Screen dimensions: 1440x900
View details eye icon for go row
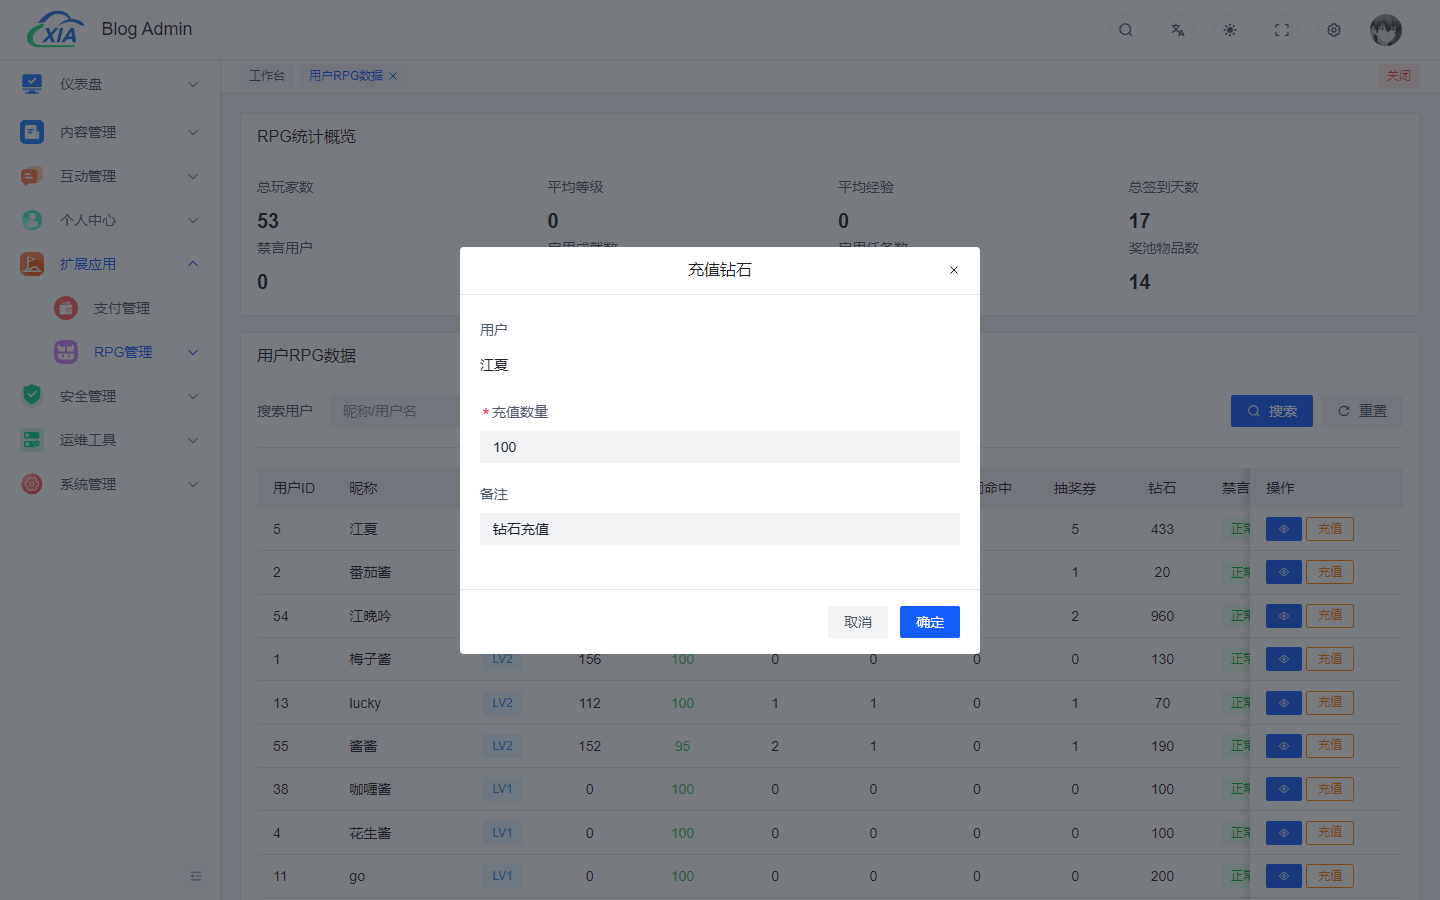(x=1284, y=876)
